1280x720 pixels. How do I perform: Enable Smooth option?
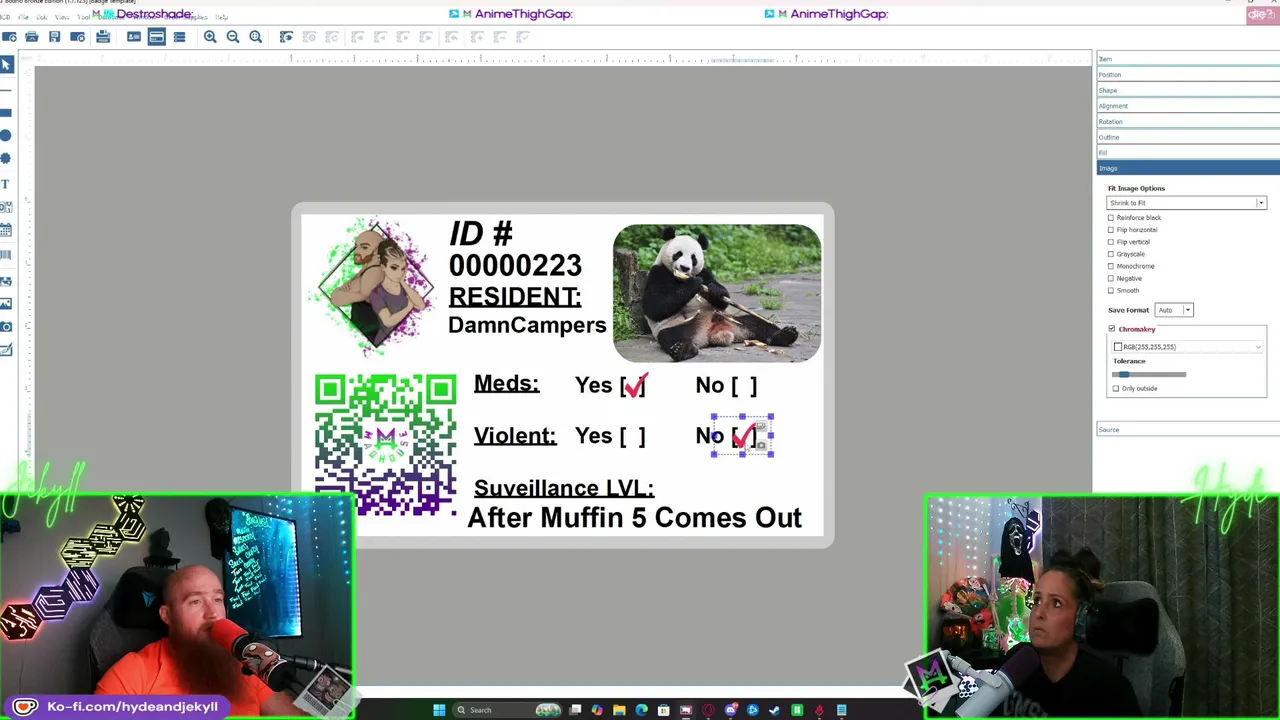pyautogui.click(x=1111, y=290)
